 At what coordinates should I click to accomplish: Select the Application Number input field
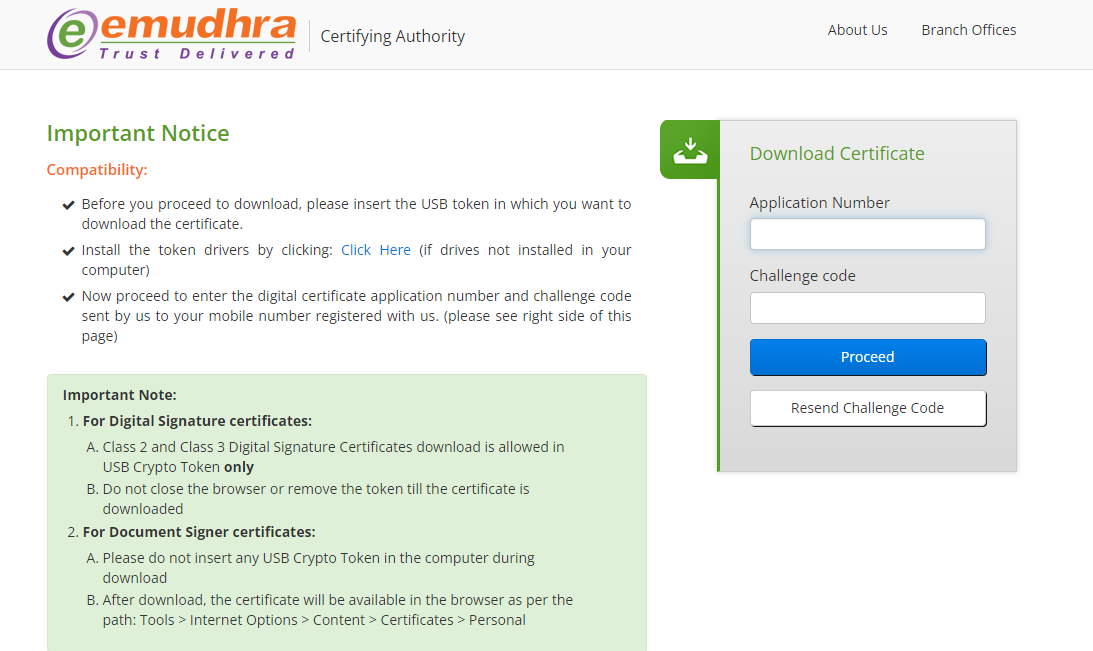(867, 234)
